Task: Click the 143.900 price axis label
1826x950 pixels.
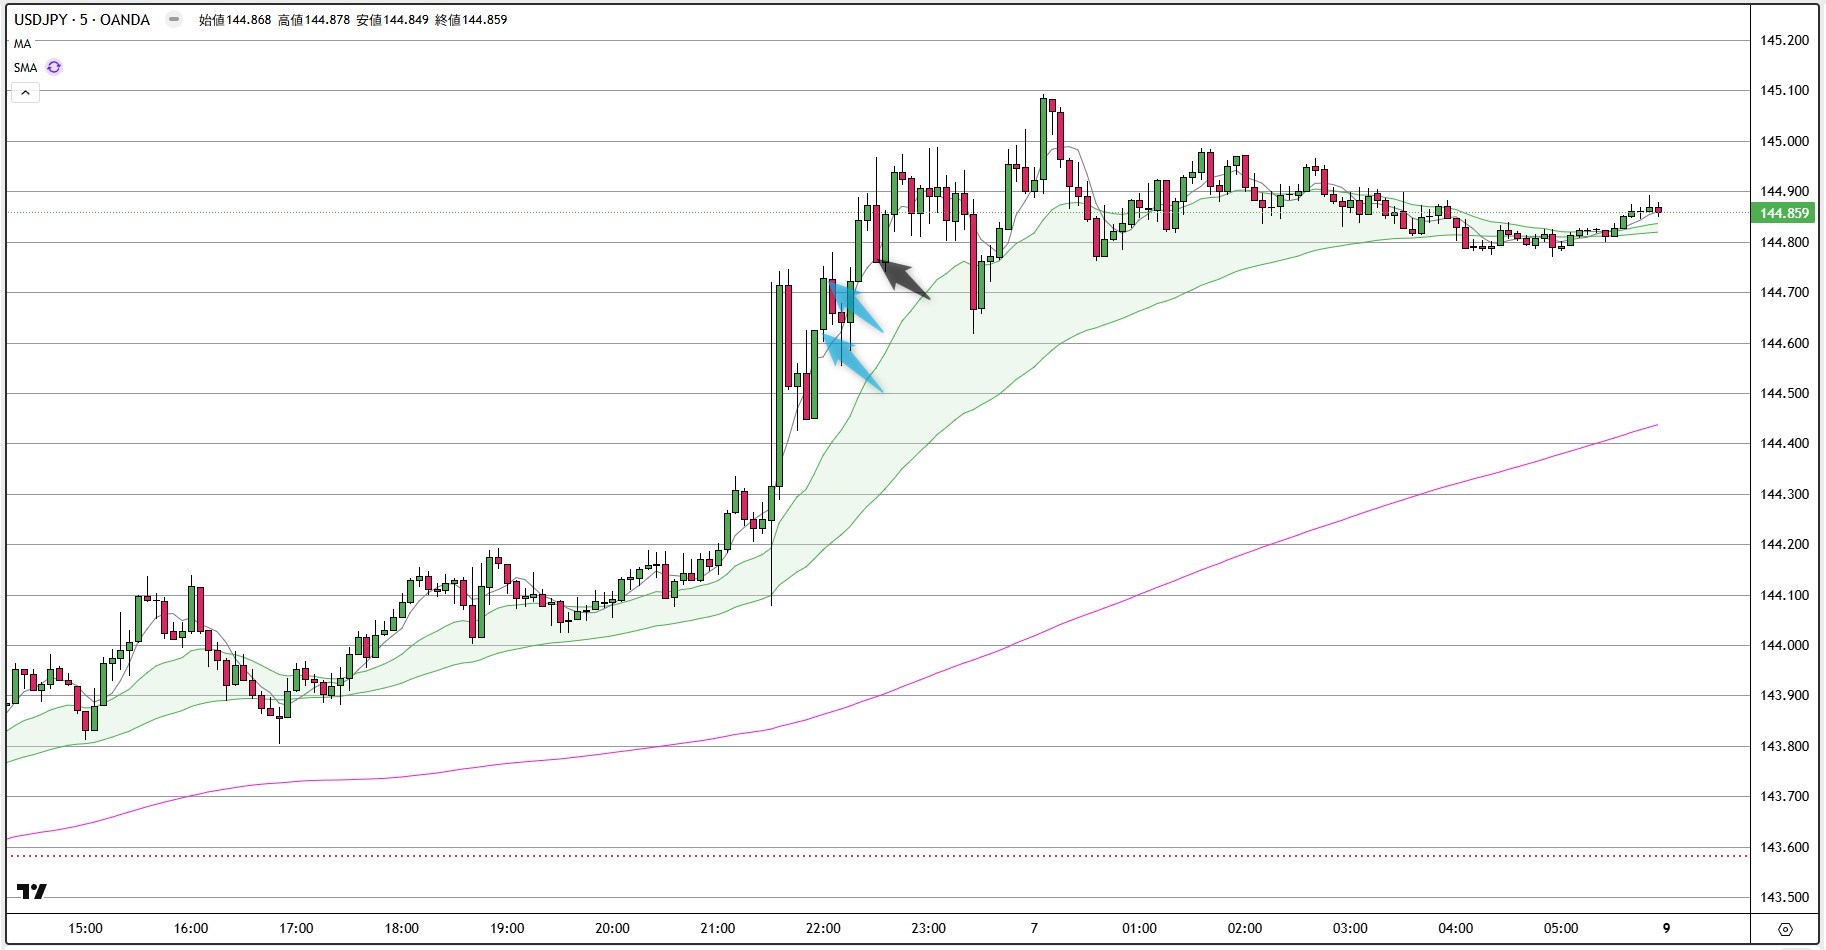Action: point(1784,695)
